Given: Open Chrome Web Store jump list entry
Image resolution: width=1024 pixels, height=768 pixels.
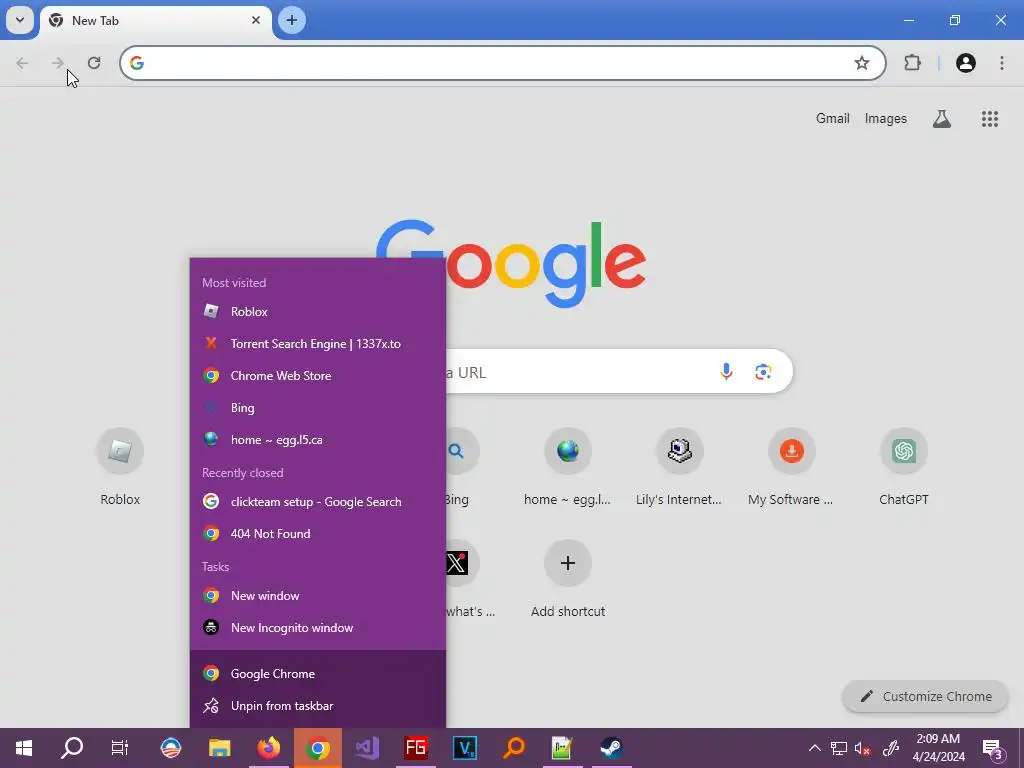Looking at the screenshot, I should click(x=318, y=376).
